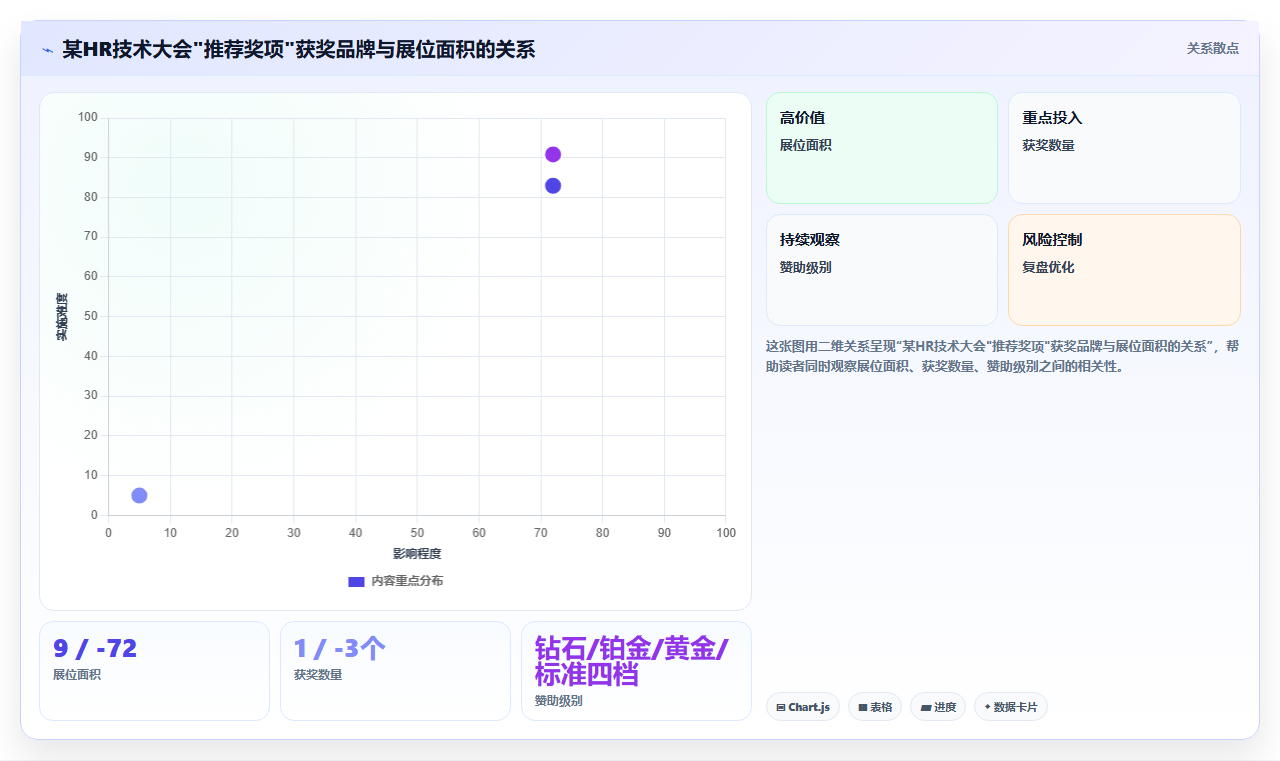1280x761 pixels.
Task: Open the Chart.js tag
Action: tap(803, 707)
